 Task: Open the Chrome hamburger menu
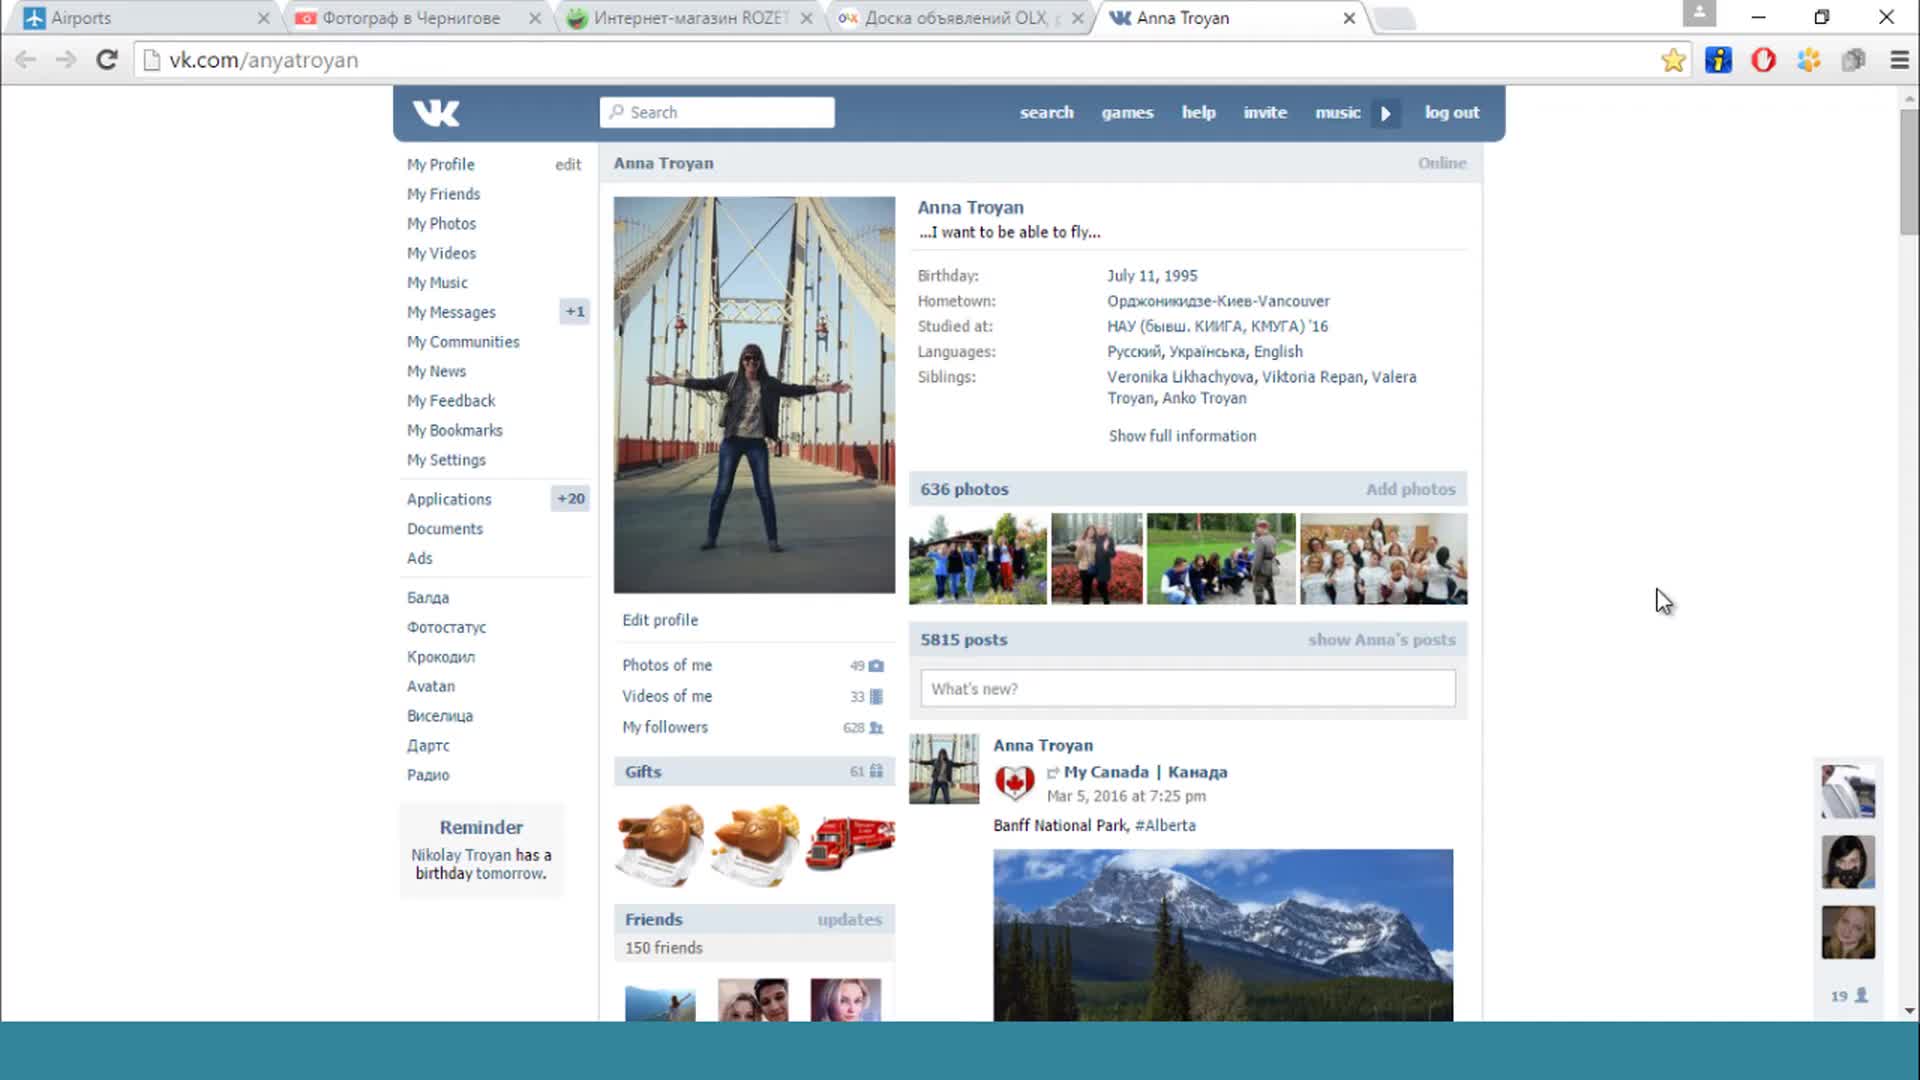pos(1899,60)
